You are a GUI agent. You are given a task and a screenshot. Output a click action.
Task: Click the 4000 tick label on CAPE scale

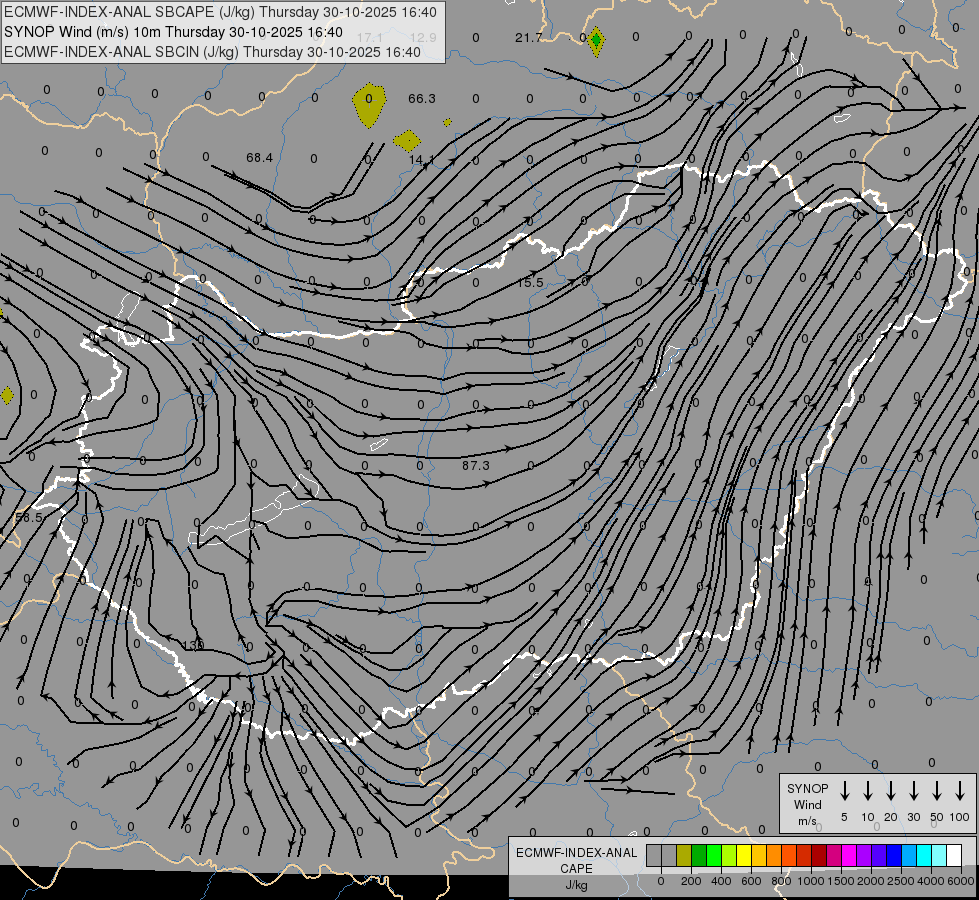click(930, 881)
